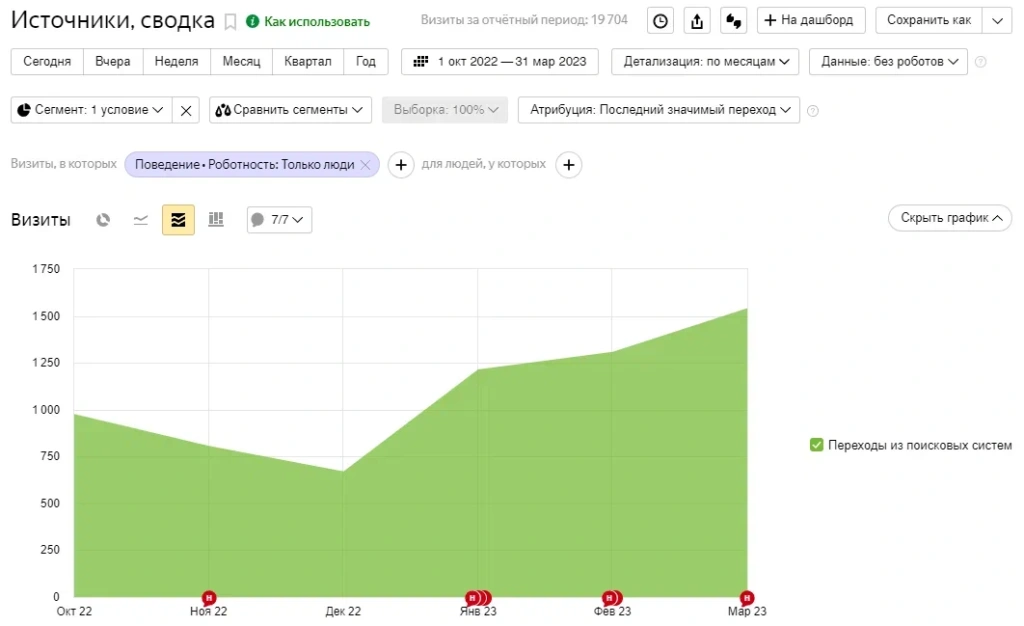The image size is (1024, 626).
Task: Clear the segment with X button
Action: pyautogui.click(x=186, y=110)
